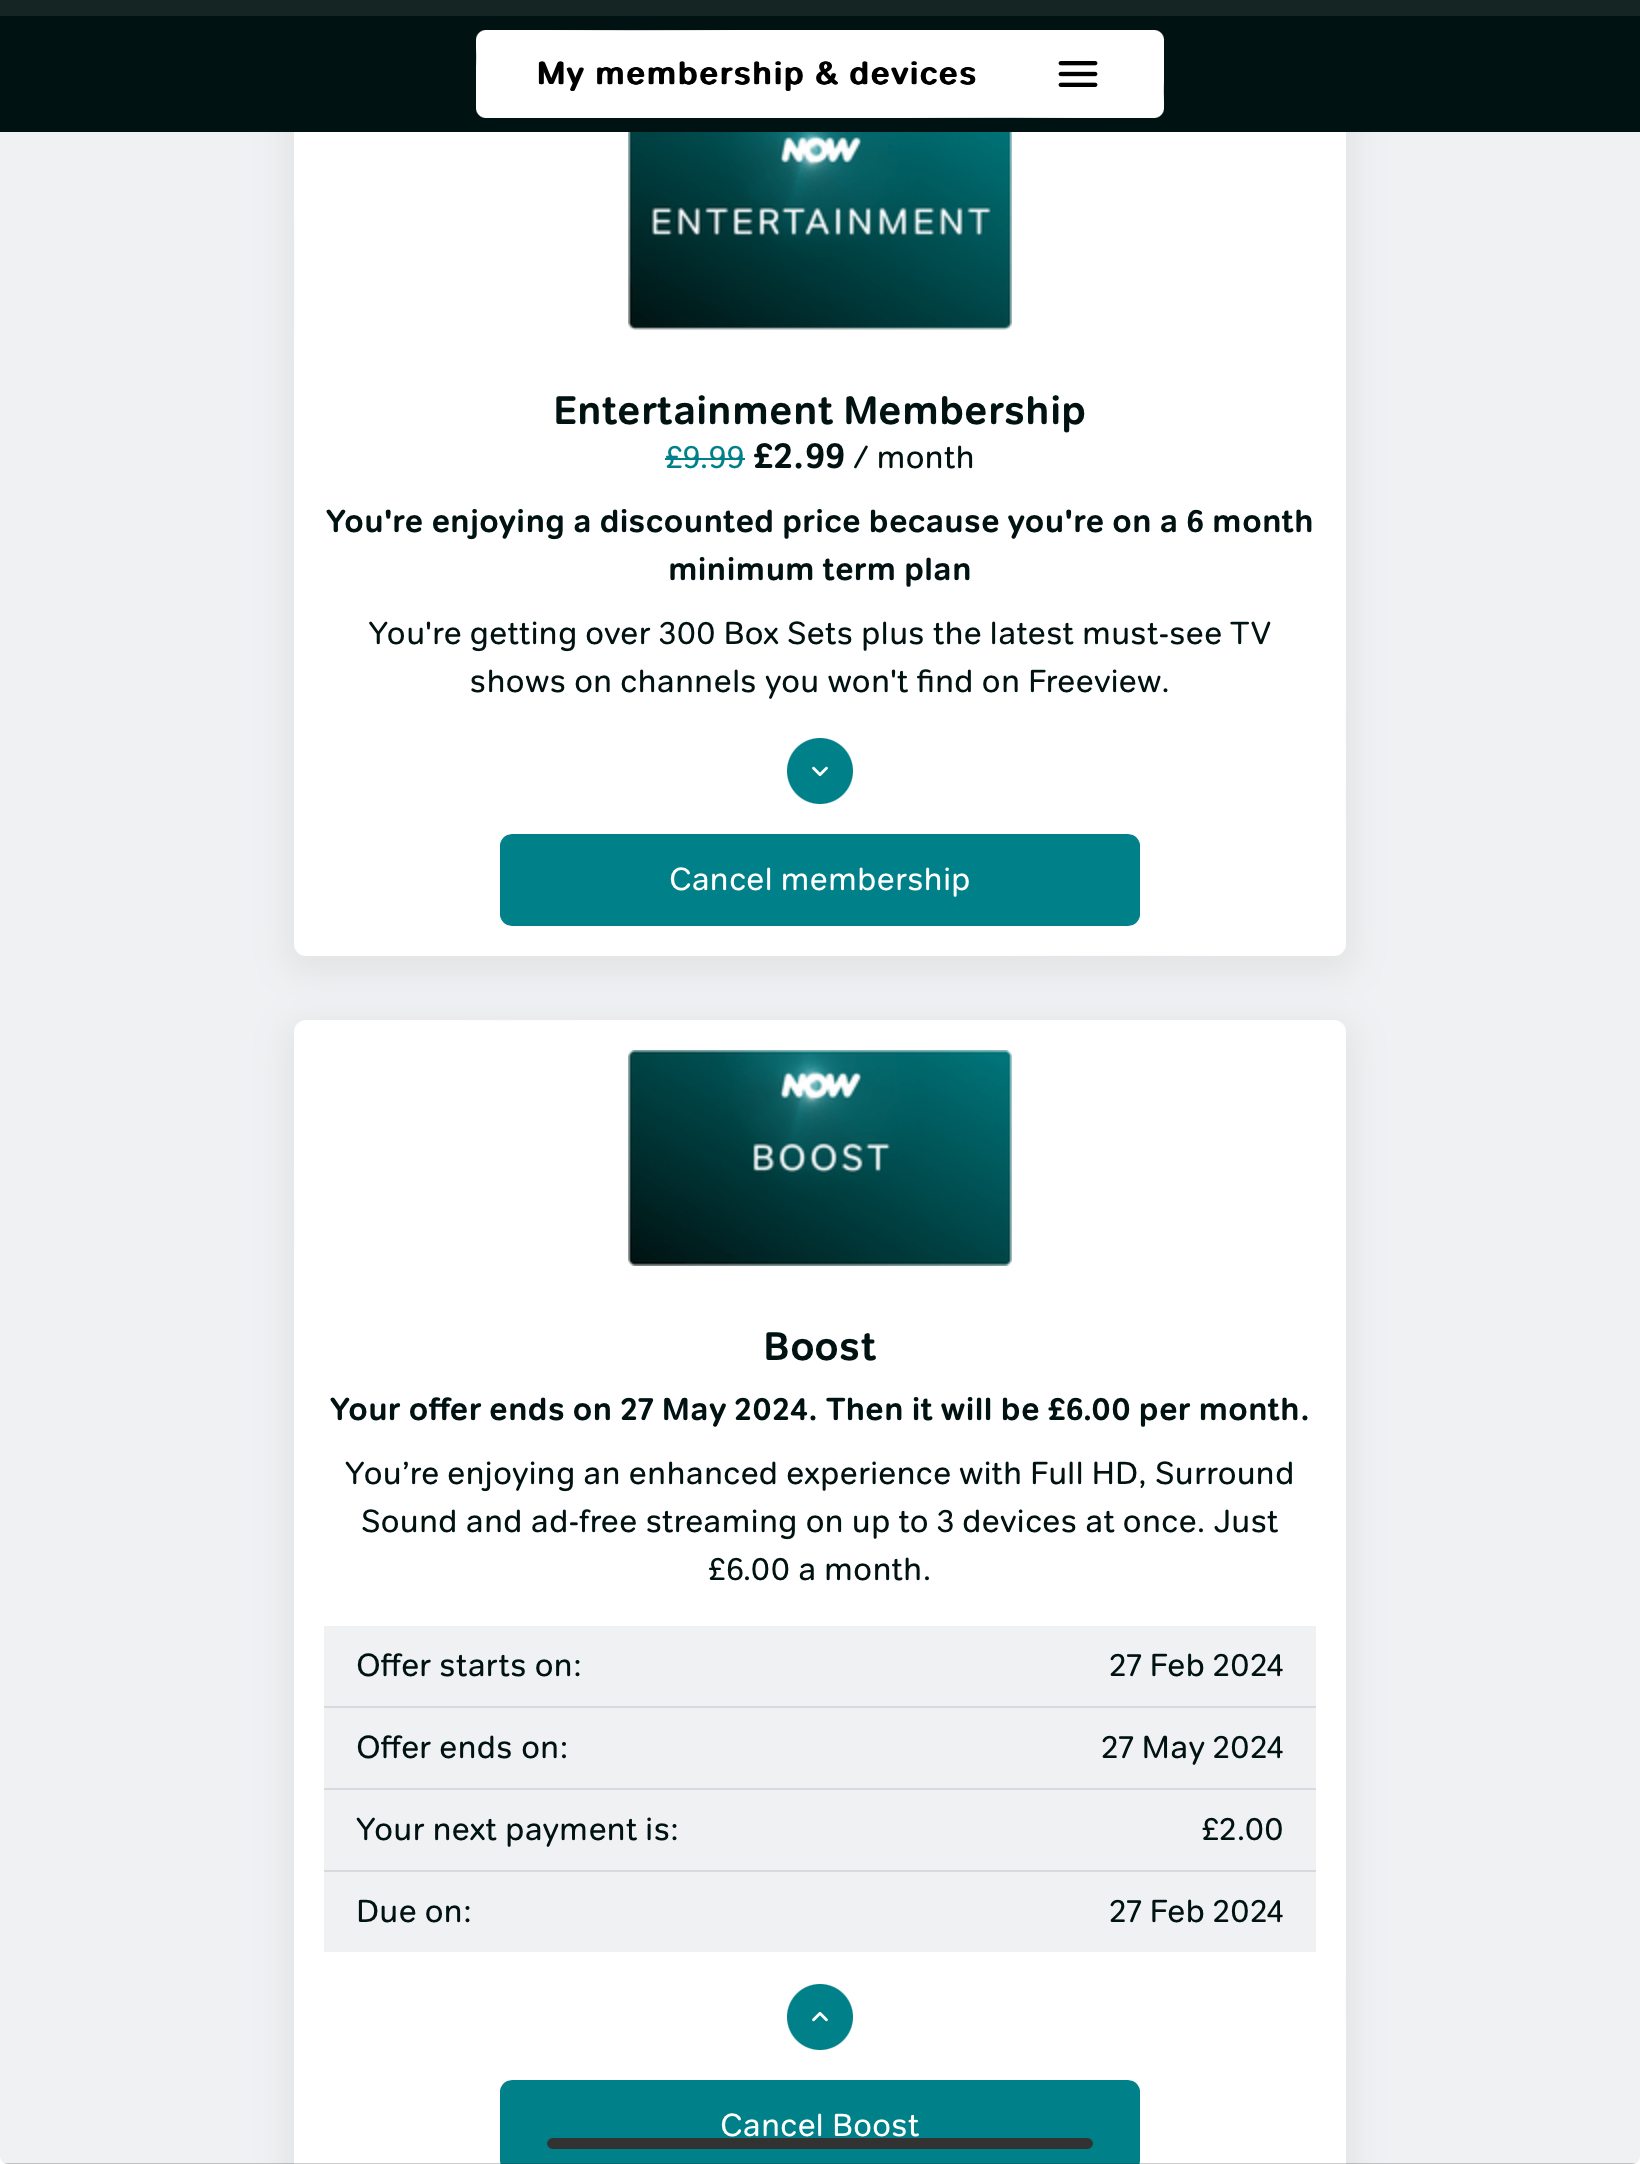Click the up chevron circle above Cancel Boost
Viewport: 1640px width, 2164px height.
click(819, 2016)
